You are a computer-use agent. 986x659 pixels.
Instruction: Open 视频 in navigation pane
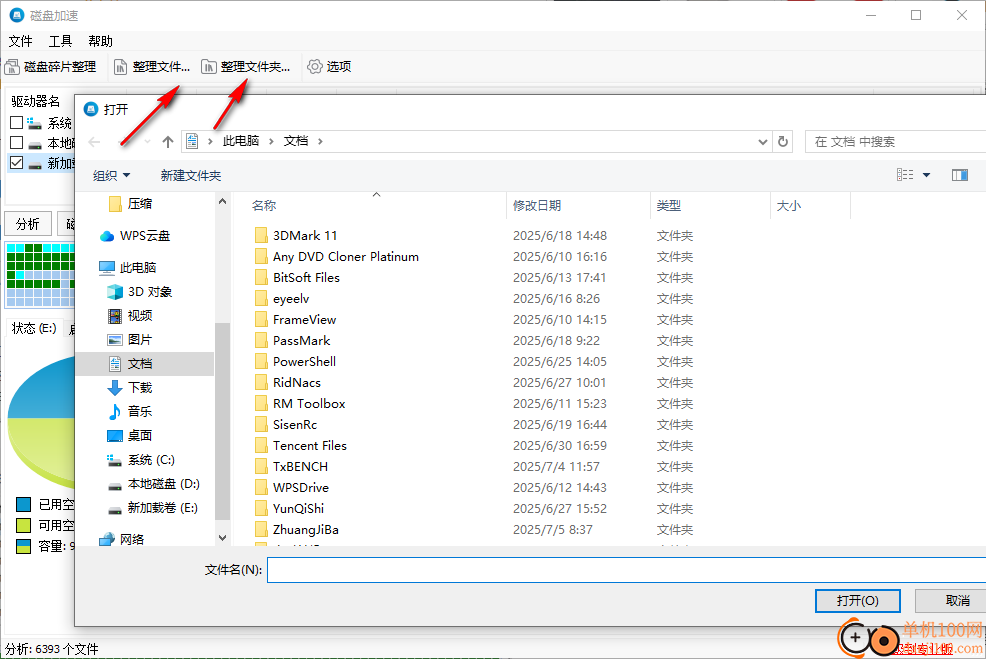(x=140, y=316)
